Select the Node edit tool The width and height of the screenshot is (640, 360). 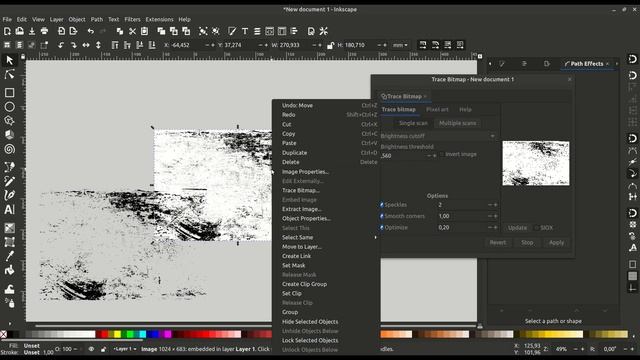pyautogui.click(x=9, y=74)
